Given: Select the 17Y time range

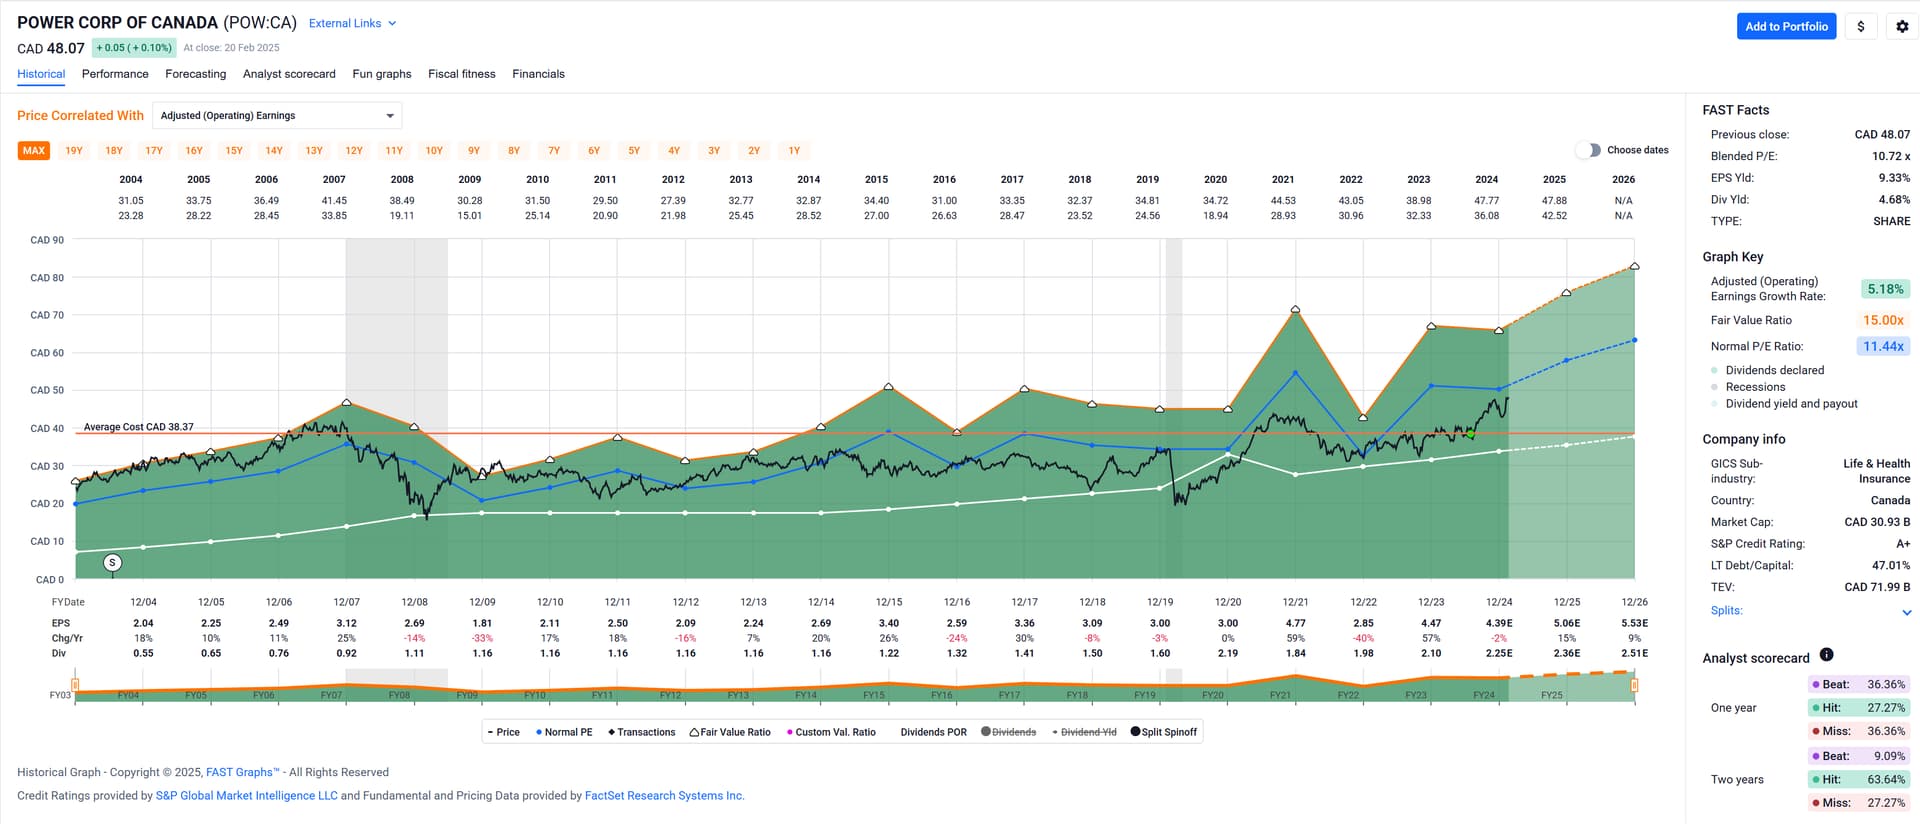Looking at the screenshot, I should (154, 151).
